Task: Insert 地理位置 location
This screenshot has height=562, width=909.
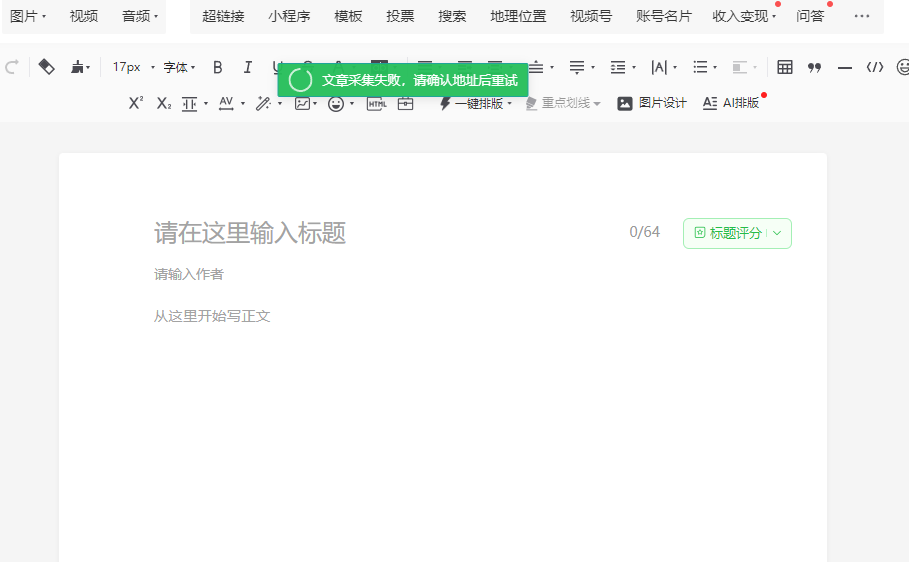Action: [518, 16]
